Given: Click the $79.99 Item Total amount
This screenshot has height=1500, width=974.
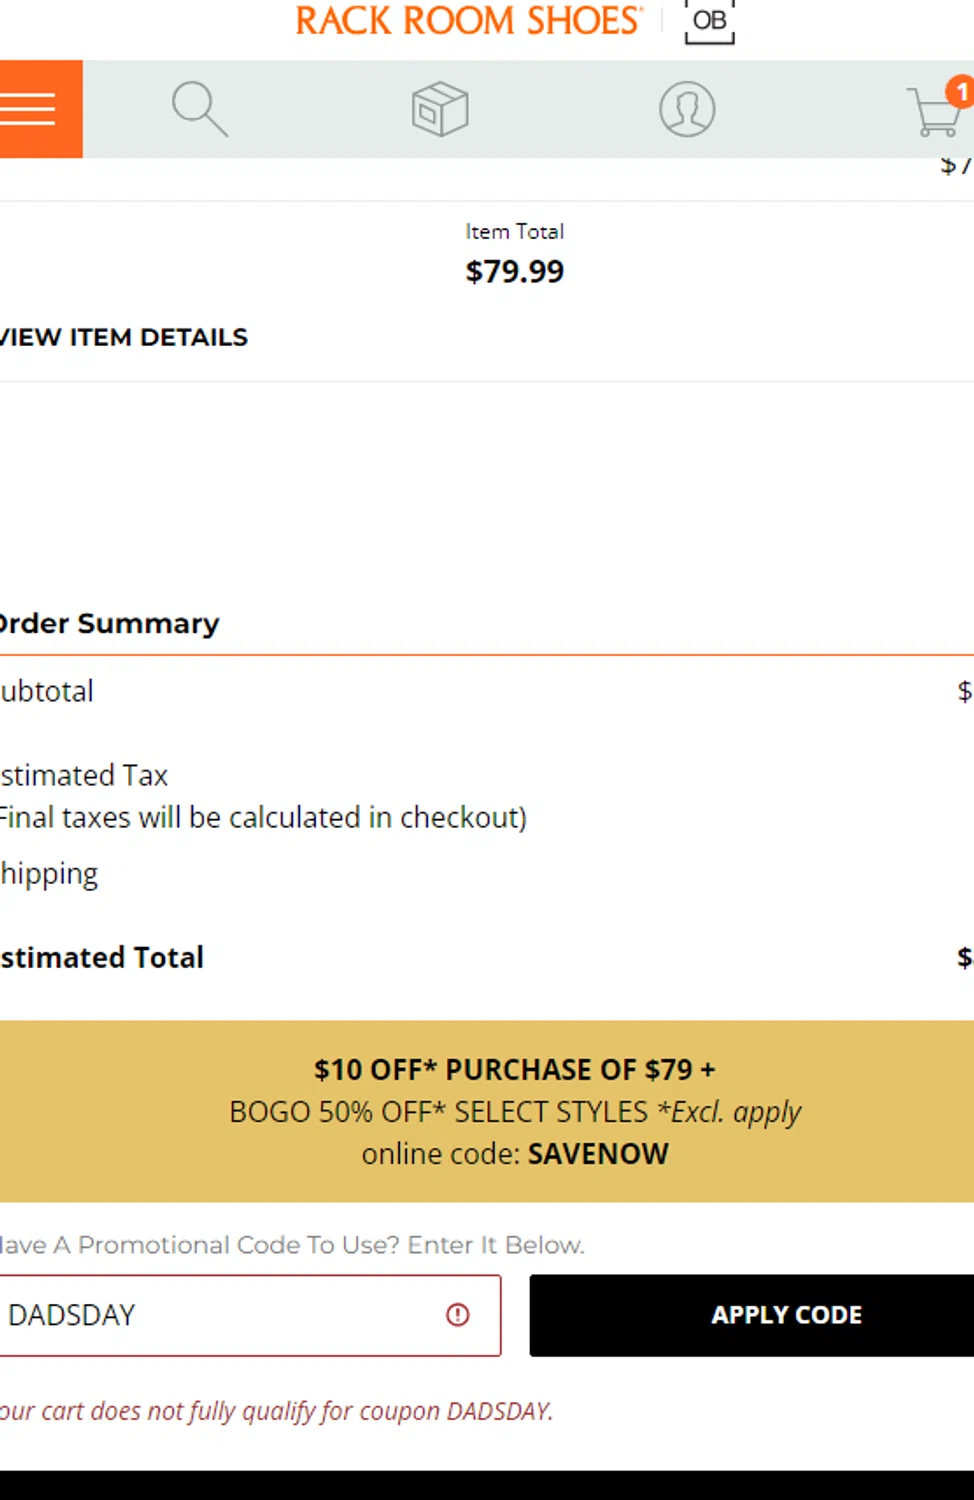Looking at the screenshot, I should (515, 271).
